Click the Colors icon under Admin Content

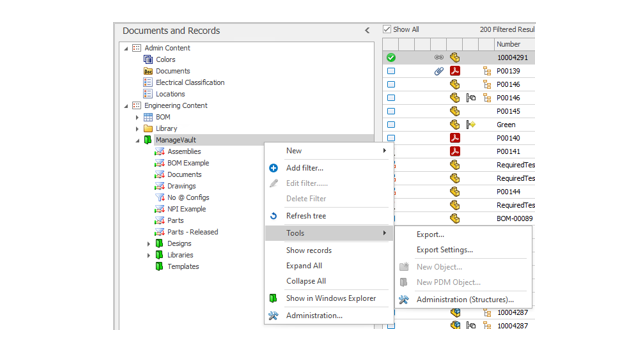pyautogui.click(x=148, y=59)
